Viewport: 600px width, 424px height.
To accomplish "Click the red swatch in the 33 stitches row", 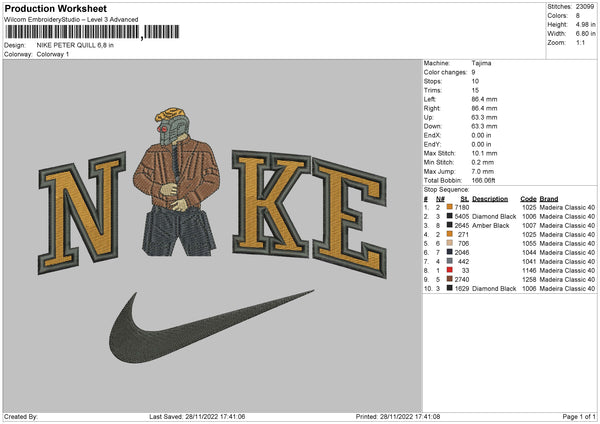I will pos(450,270).
